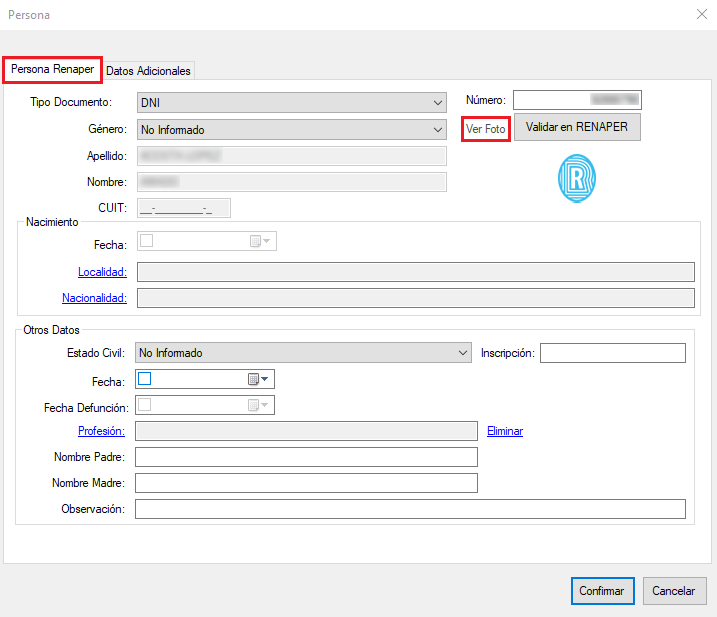Click the RENAPER fingerprint logo icon
The image size is (717, 617).
pos(577,179)
